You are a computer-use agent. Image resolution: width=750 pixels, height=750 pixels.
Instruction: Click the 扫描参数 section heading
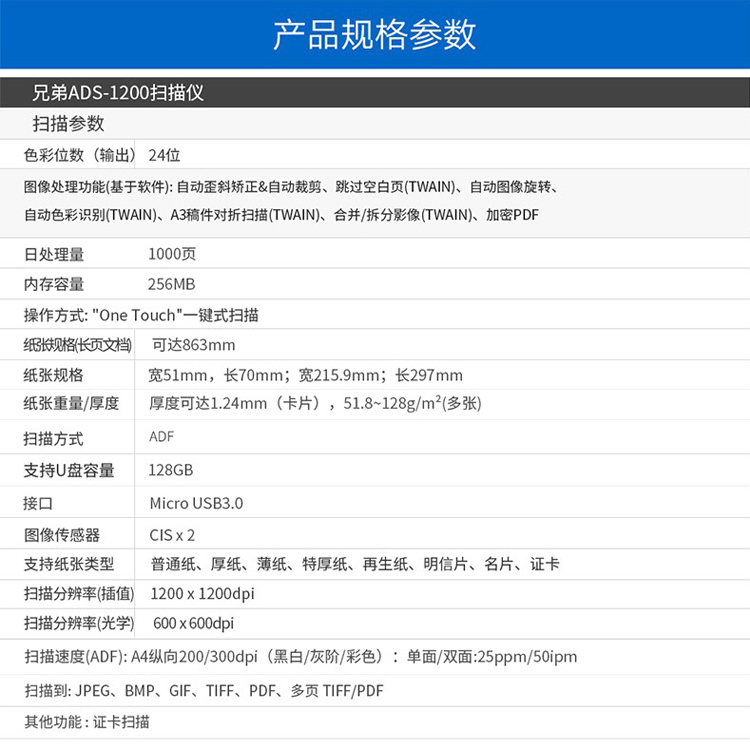(68, 124)
